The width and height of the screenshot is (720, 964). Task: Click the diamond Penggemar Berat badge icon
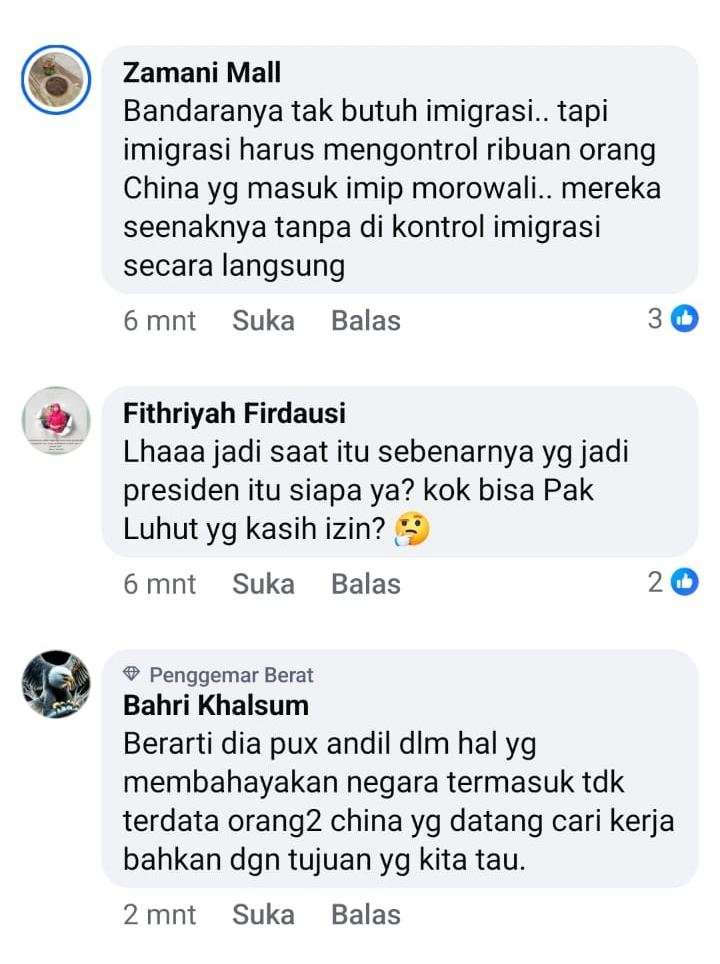click(132, 674)
